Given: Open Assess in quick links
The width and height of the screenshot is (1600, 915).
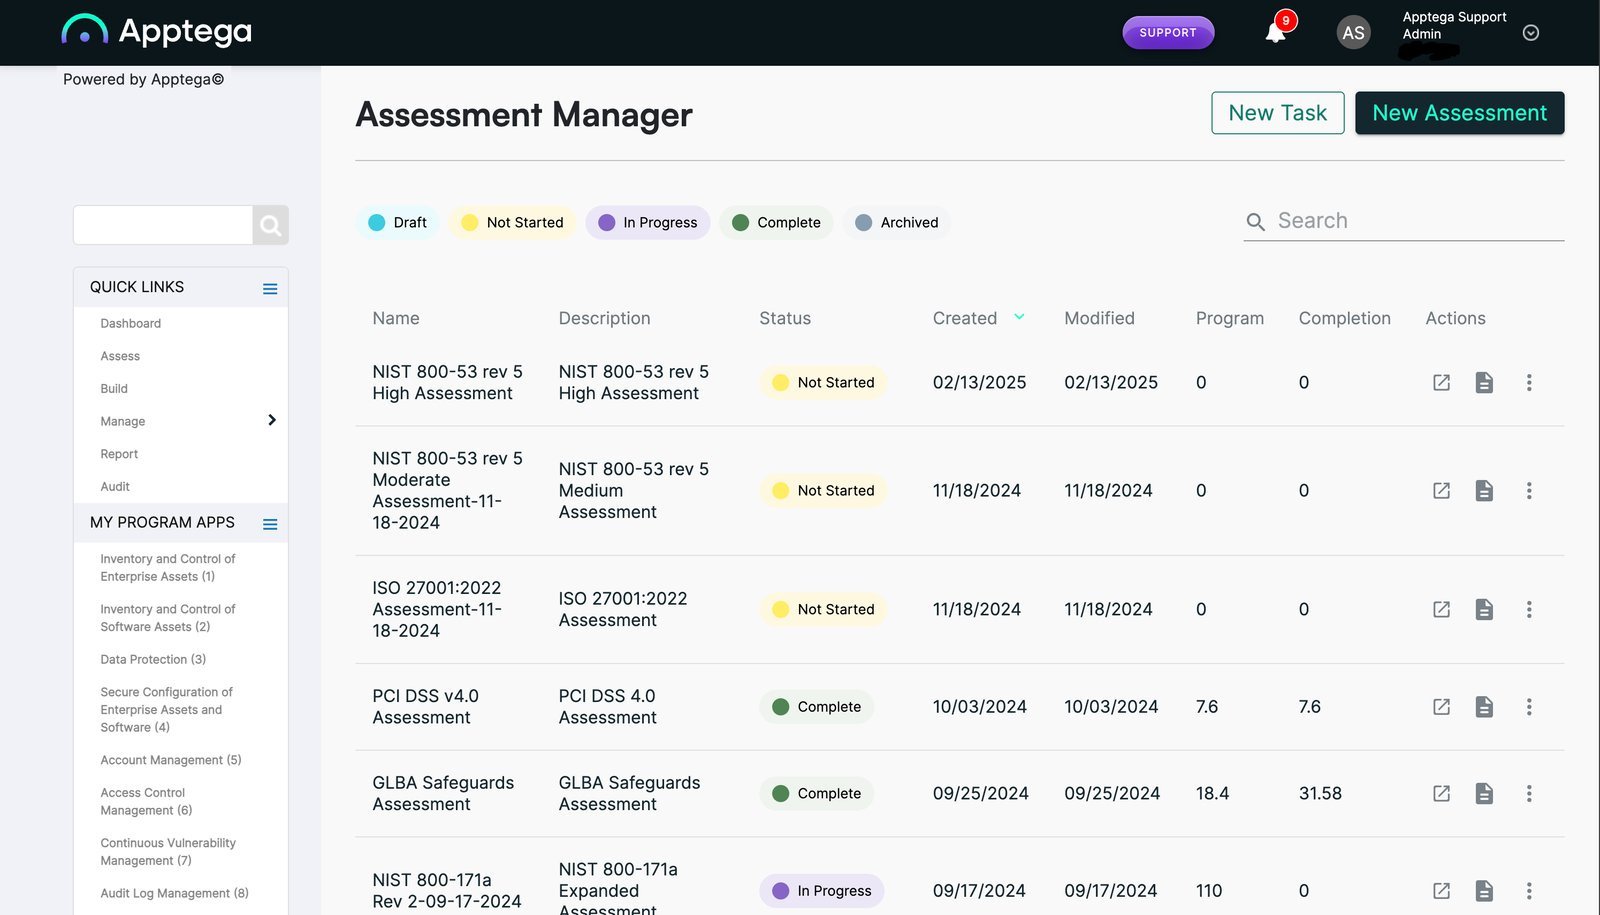Looking at the screenshot, I should point(120,356).
